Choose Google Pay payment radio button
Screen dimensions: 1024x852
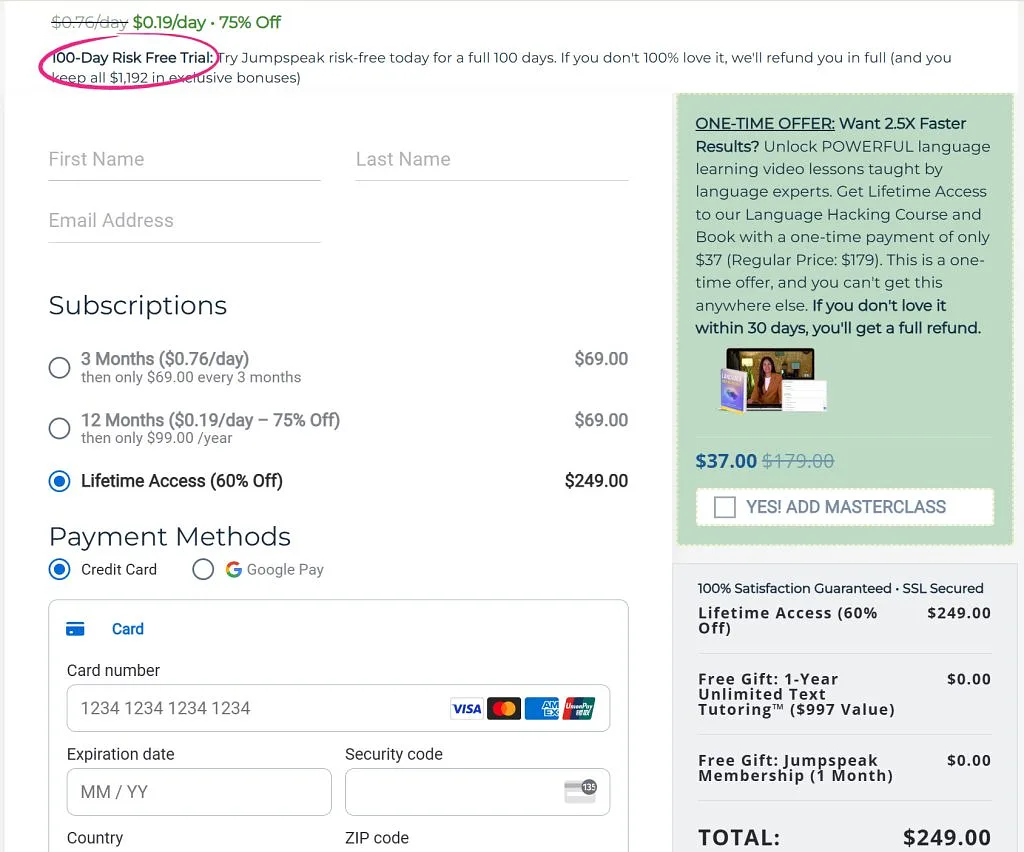(203, 569)
